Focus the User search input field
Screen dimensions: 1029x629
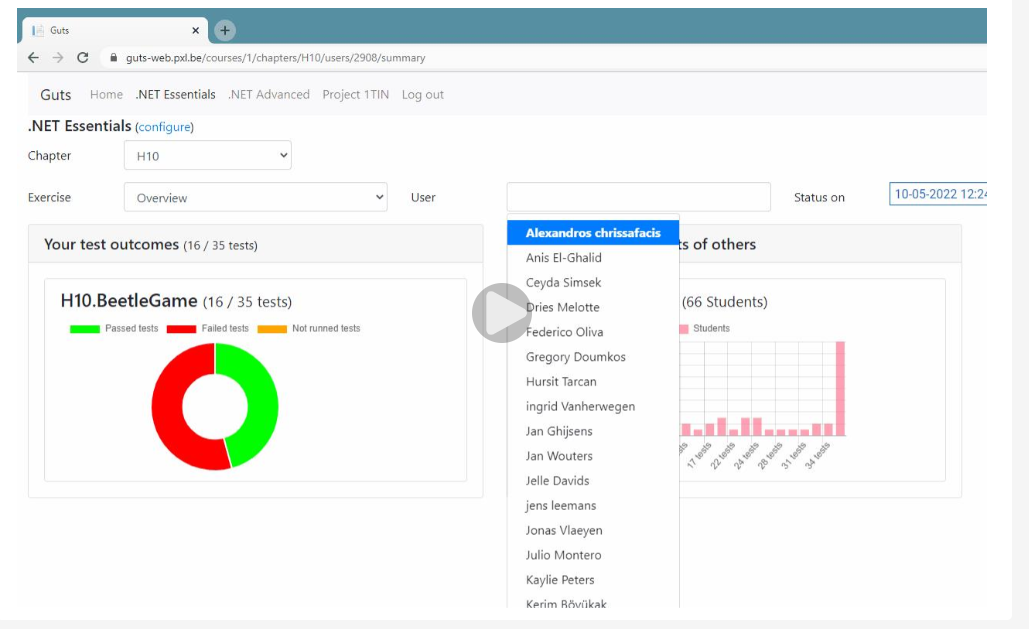click(639, 197)
